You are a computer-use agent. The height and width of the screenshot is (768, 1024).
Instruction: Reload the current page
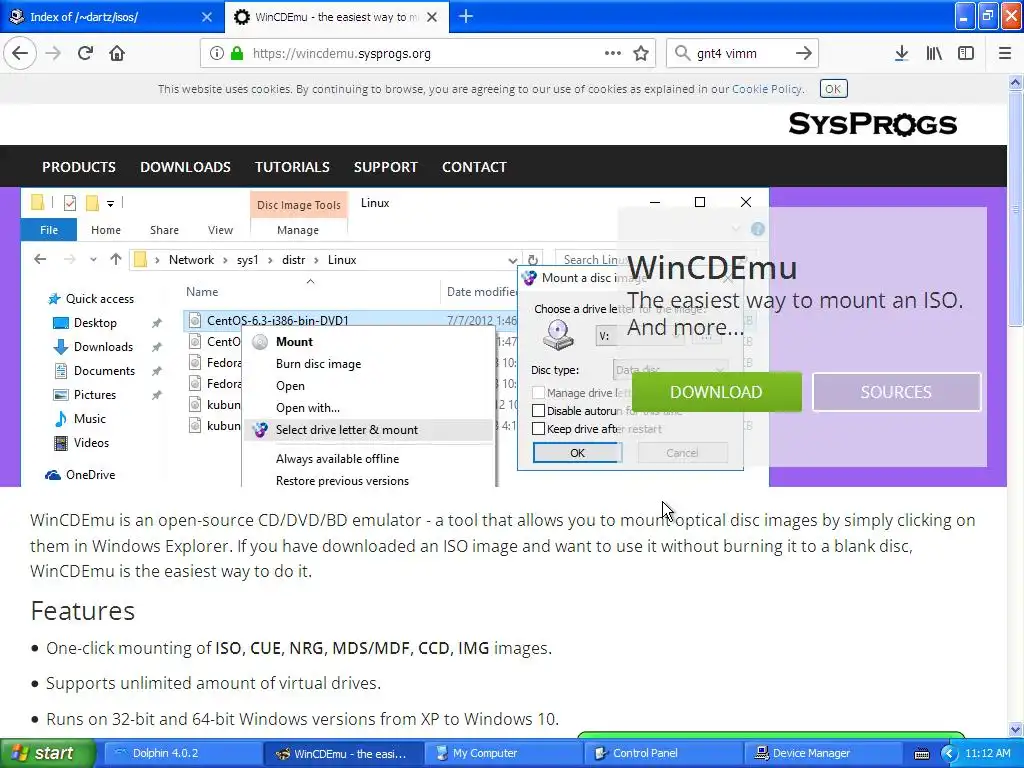[x=85, y=53]
